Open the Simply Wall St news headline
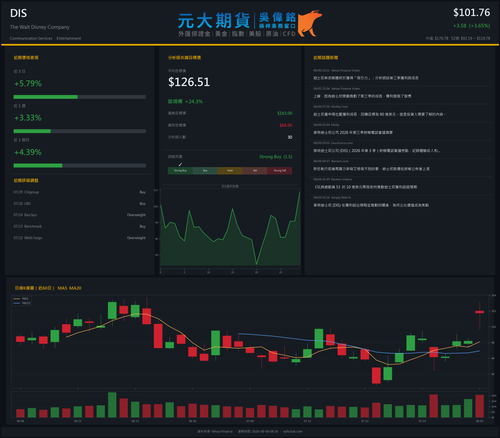 click(x=371, y=205)
